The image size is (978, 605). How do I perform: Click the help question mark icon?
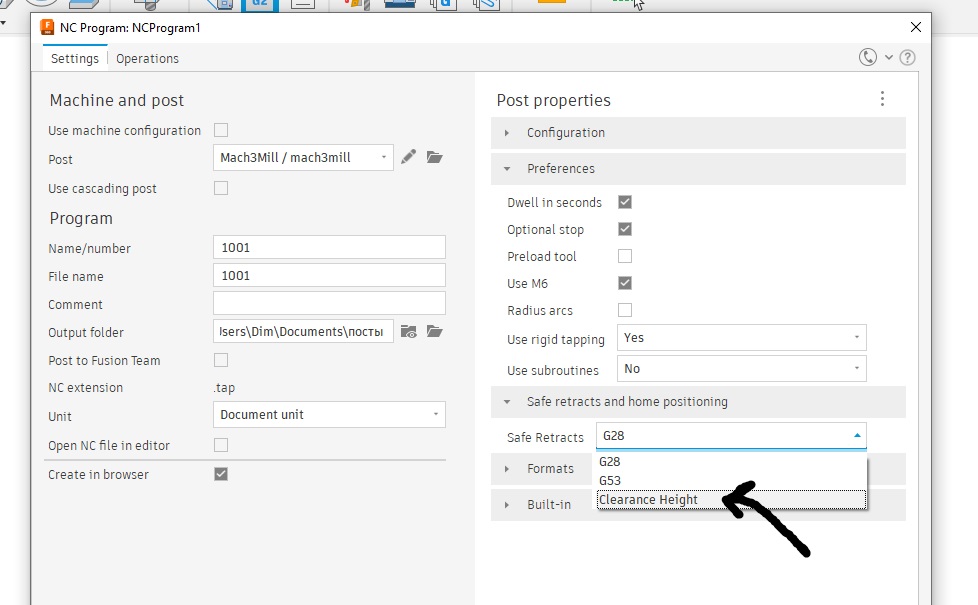click(907, 58)
